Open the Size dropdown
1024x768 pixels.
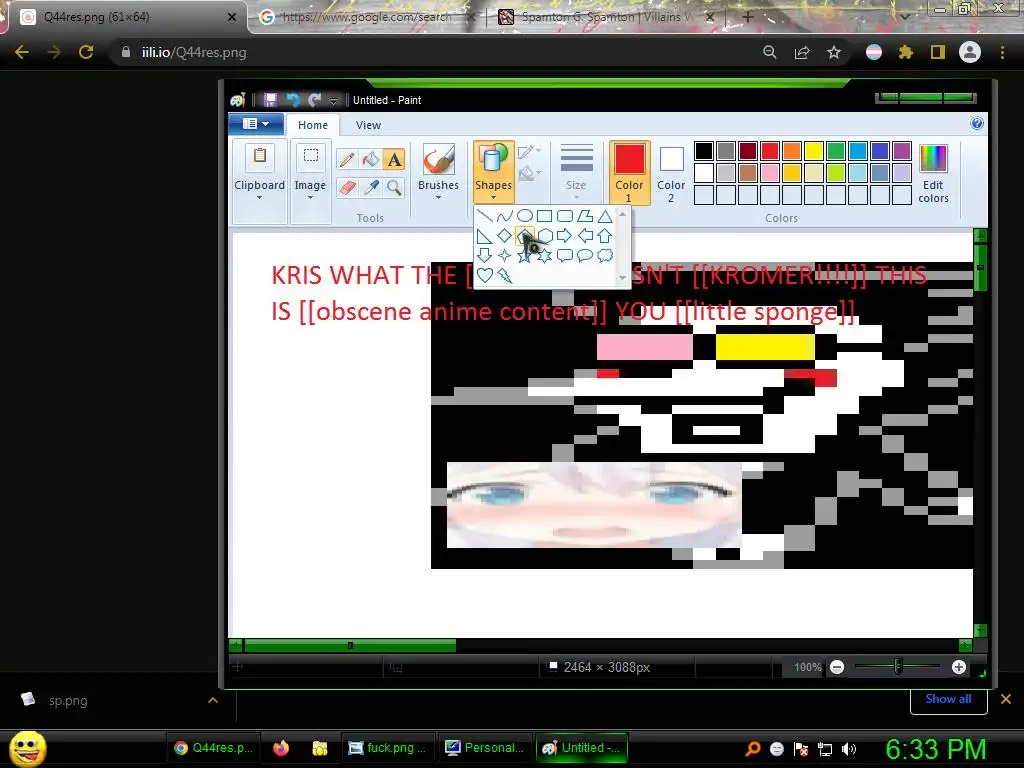click(576, 173)
